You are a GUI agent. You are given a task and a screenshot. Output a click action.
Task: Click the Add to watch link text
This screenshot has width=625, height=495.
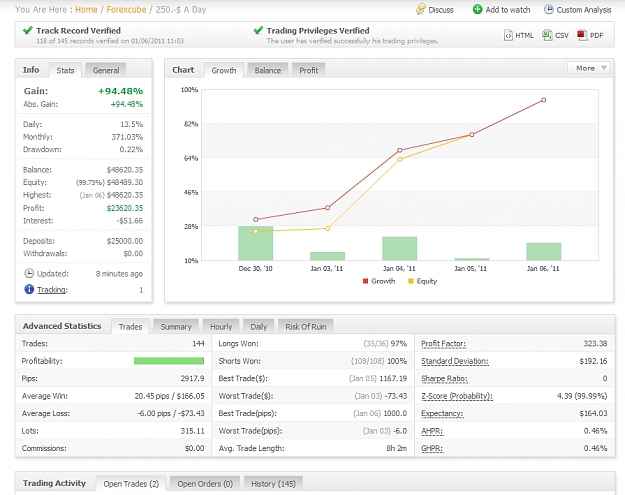point(508,10)
